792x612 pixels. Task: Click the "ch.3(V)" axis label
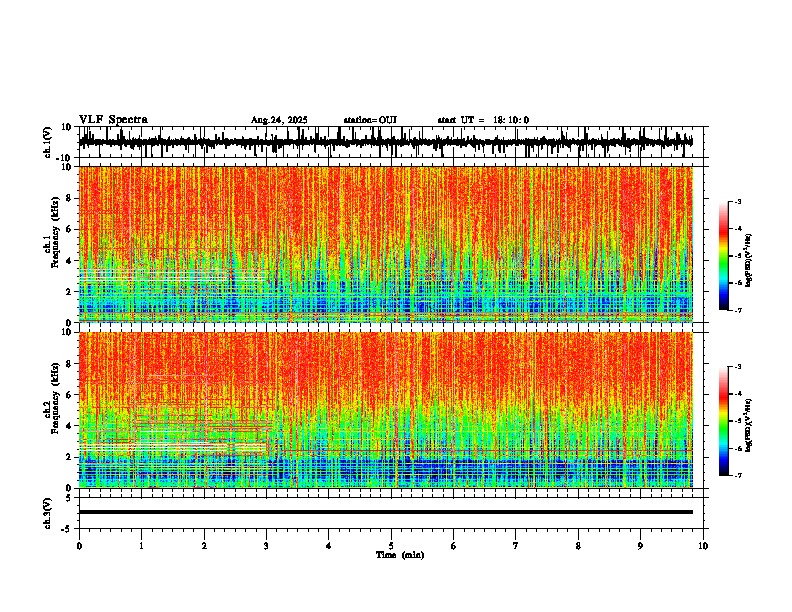pyautogui.click(x=47, y=513)
